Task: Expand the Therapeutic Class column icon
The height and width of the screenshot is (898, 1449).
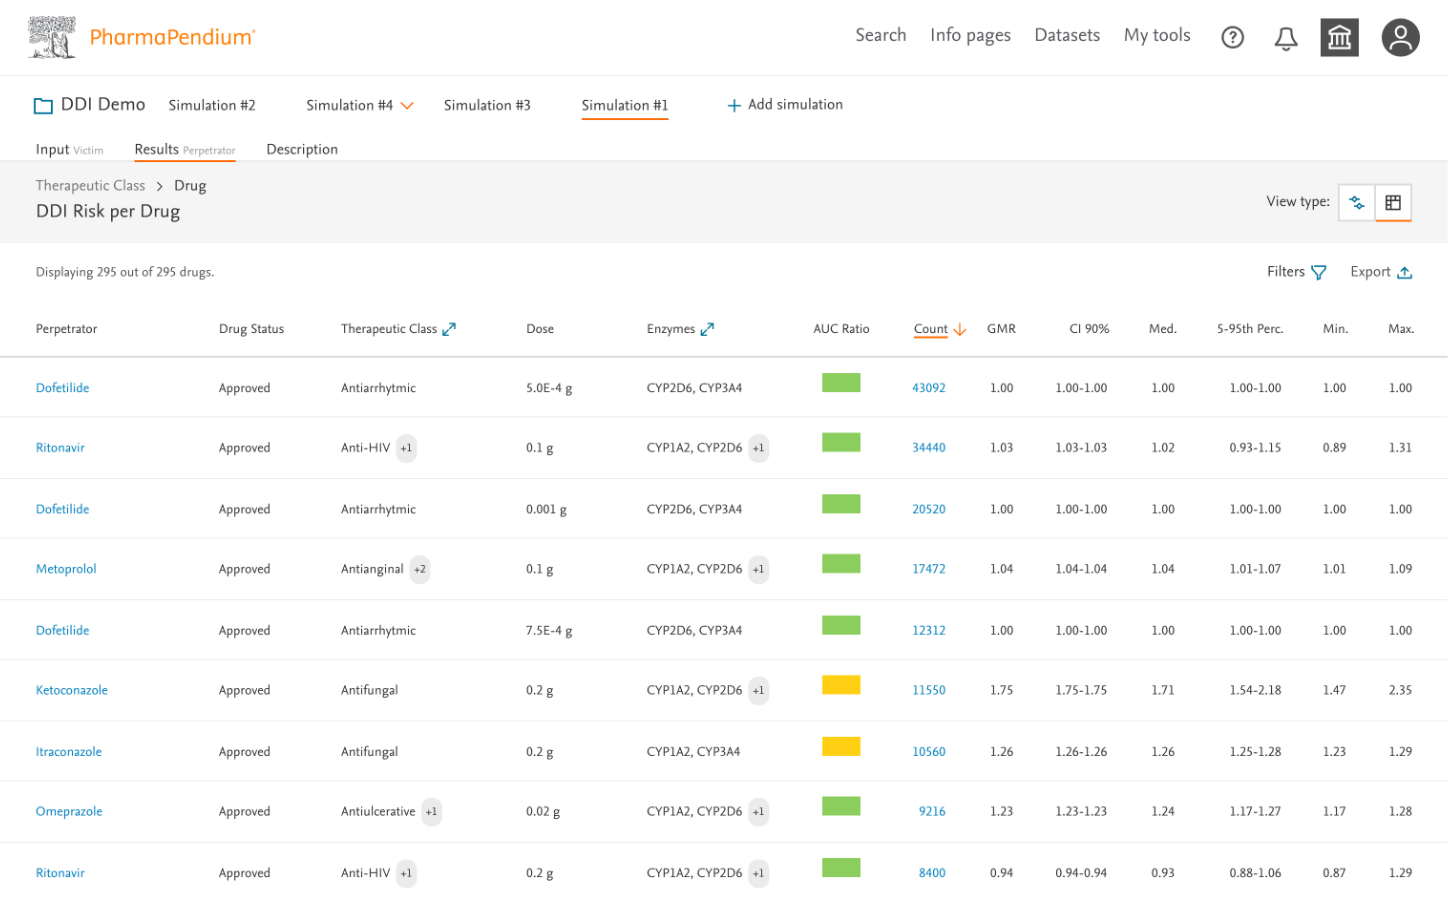Action: tap(449, 329)
